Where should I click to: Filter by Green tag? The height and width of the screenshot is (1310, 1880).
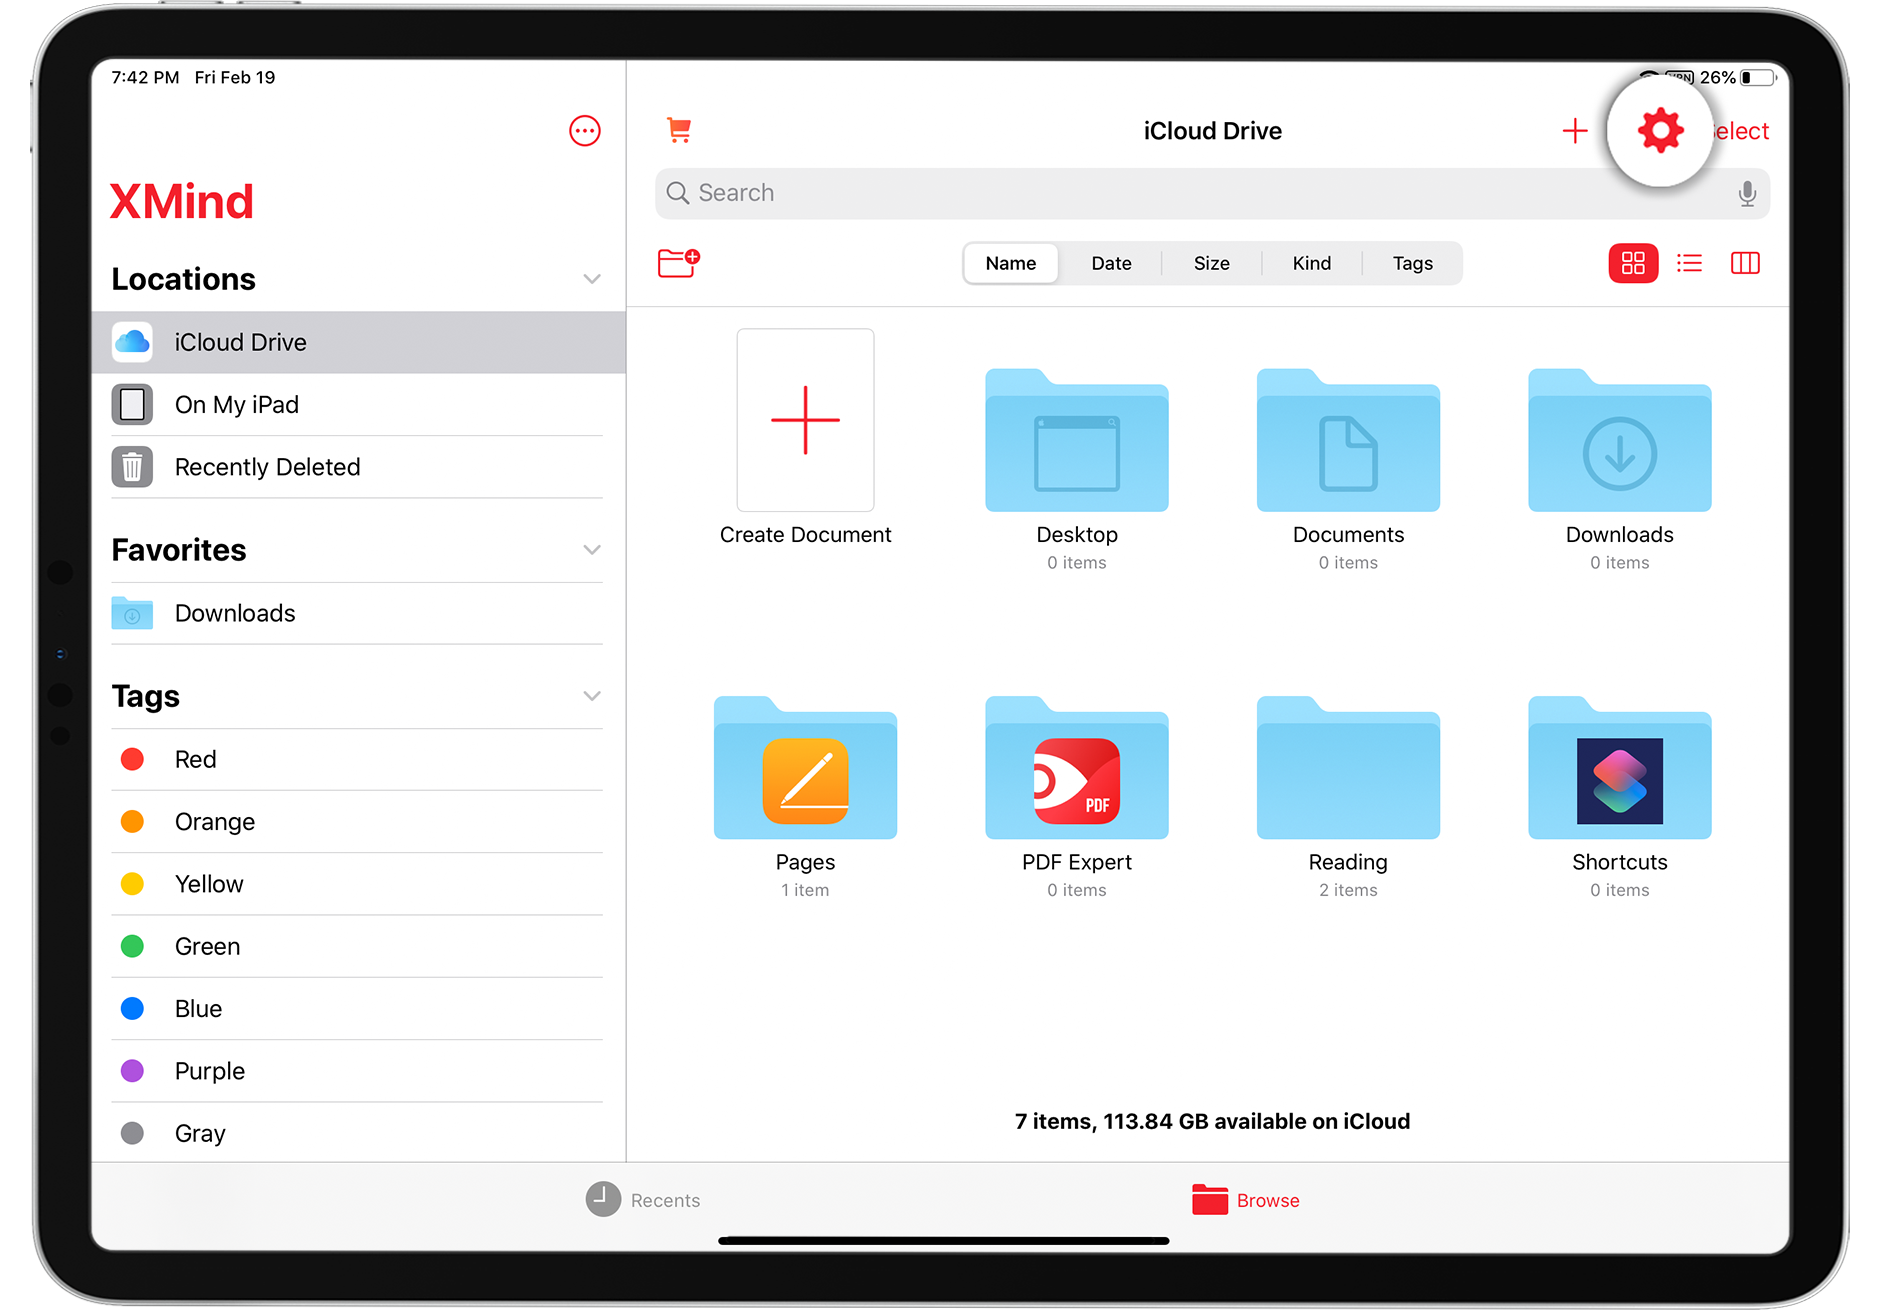358,946
